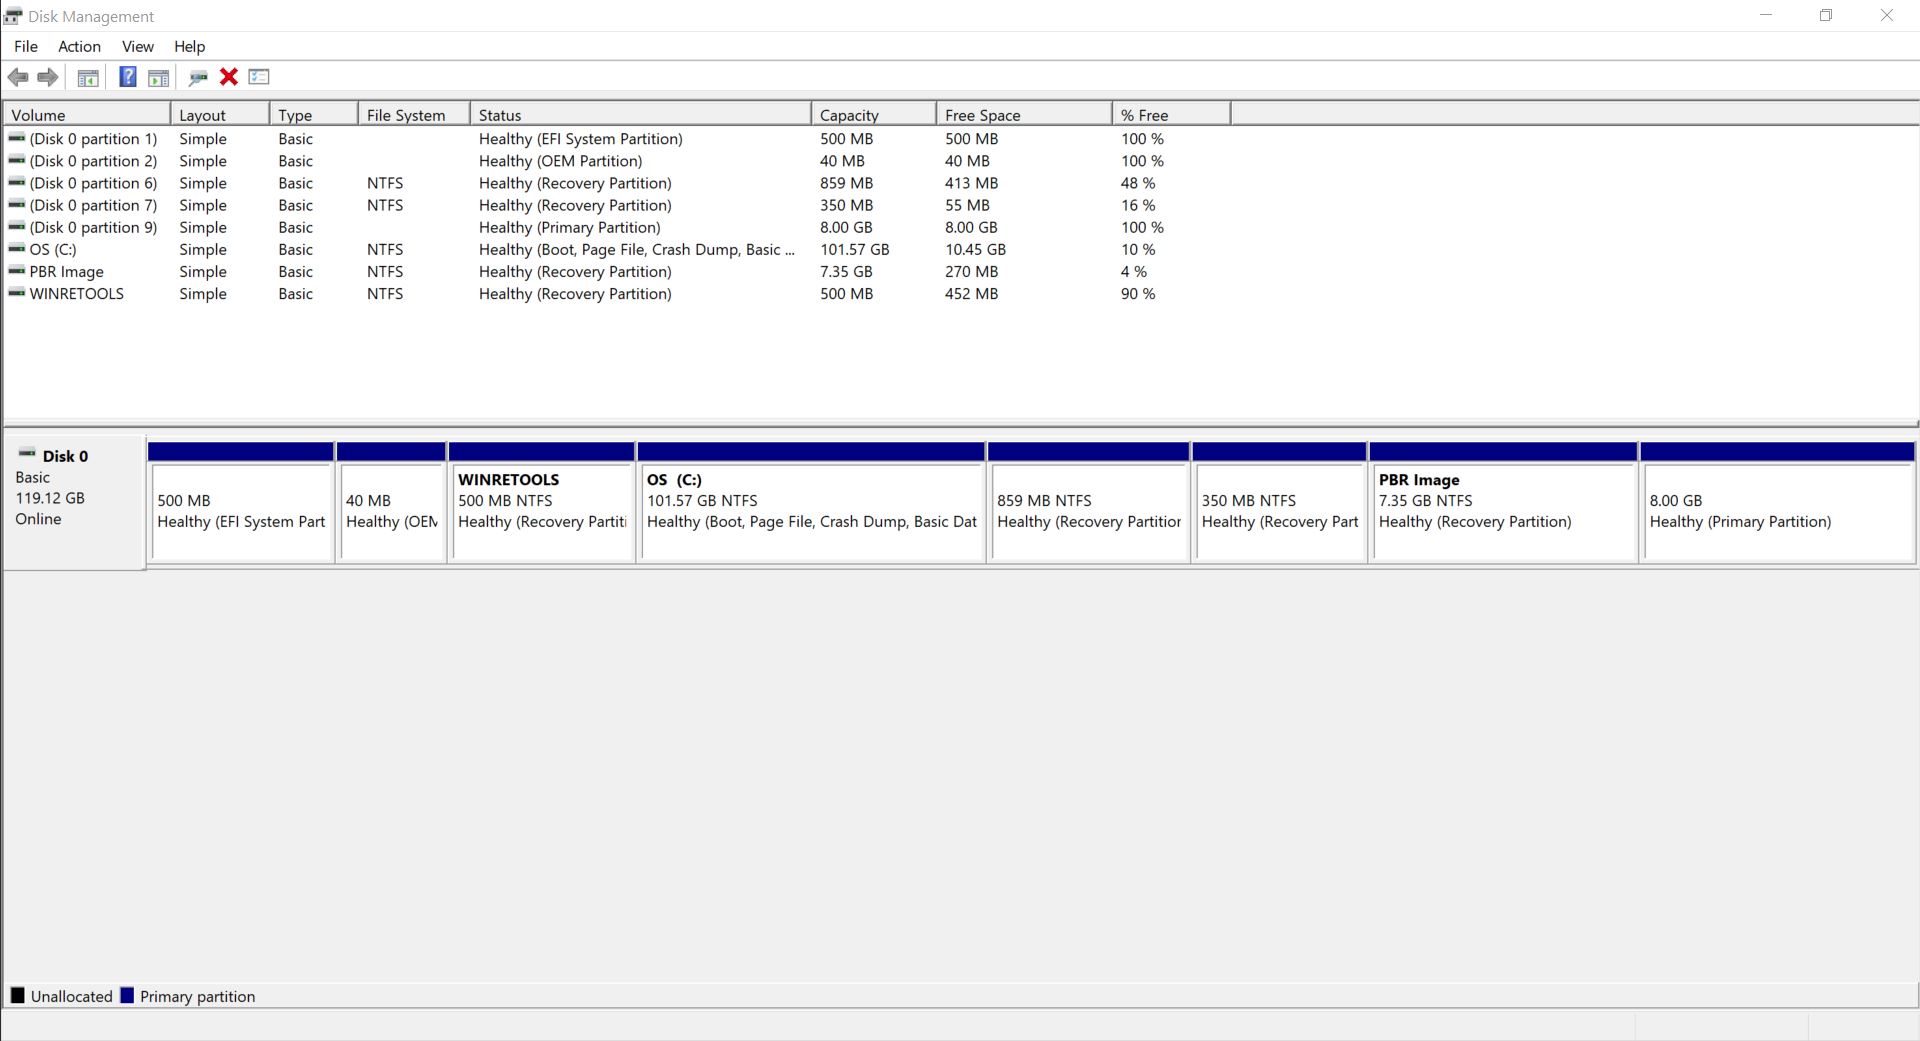This screenshot has width=1920, height=1041.
Task: Click the 10.45 GB free space cell
Action: point(975,249)
